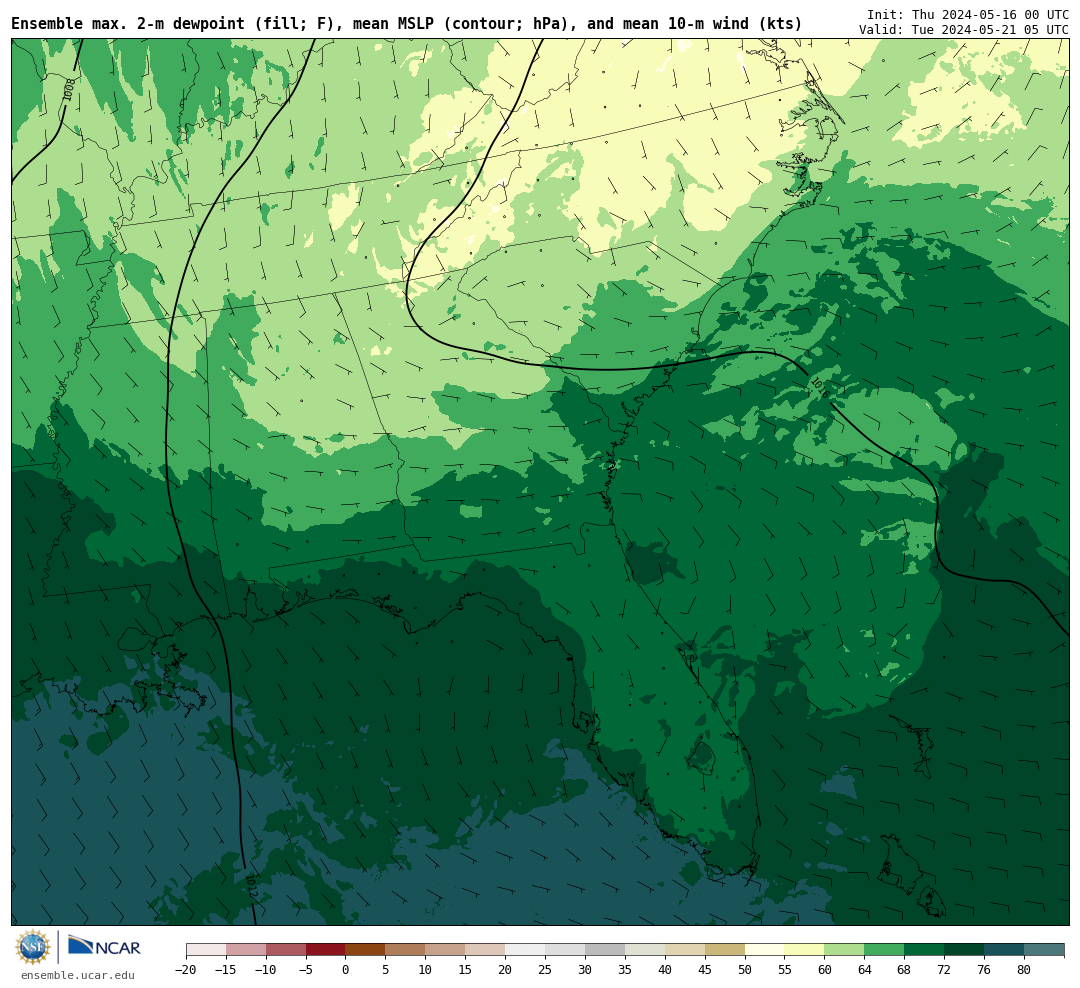Click the light green swatch between 60 and 64
The image size is (1080, 988).
tap(844, 950)
